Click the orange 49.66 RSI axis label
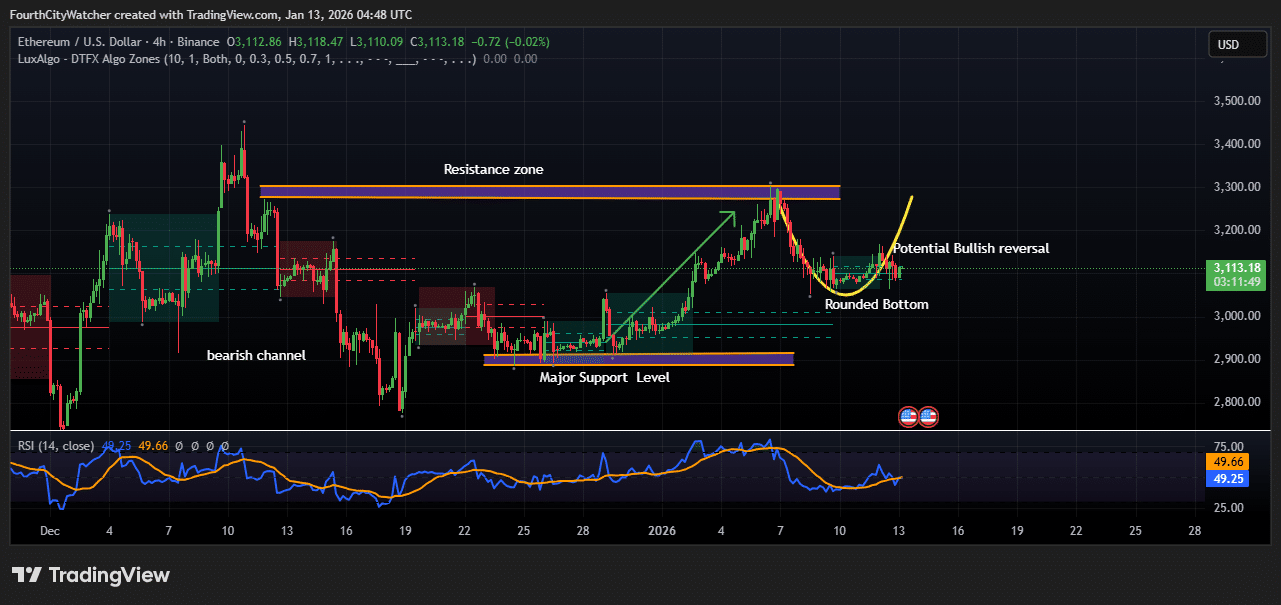 [x=1227, y=461]
